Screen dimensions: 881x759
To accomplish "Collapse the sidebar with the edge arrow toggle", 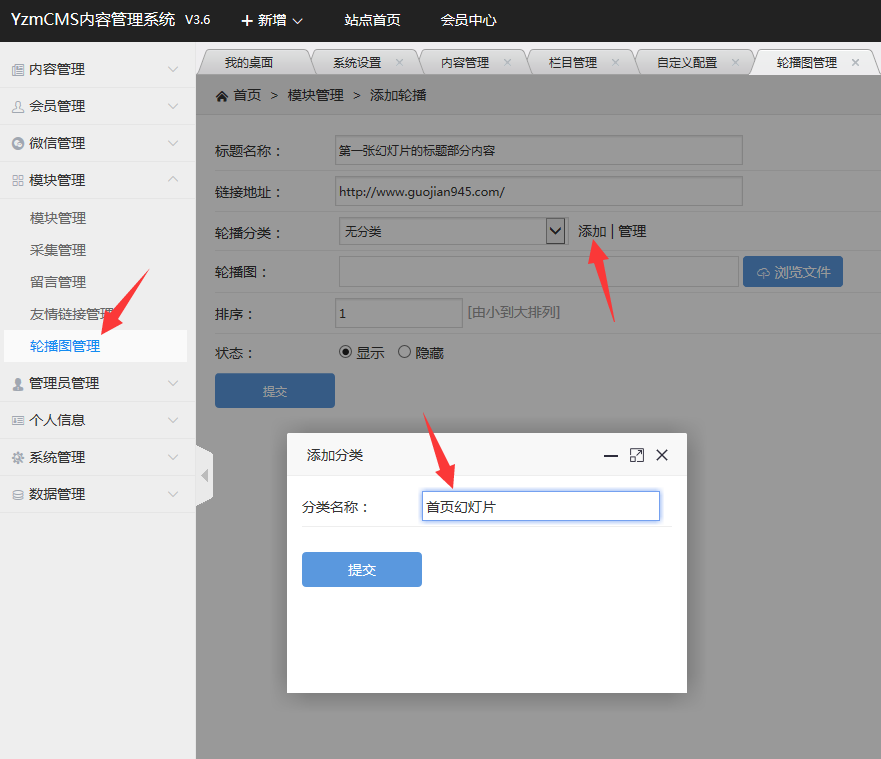I will [206, 476].
